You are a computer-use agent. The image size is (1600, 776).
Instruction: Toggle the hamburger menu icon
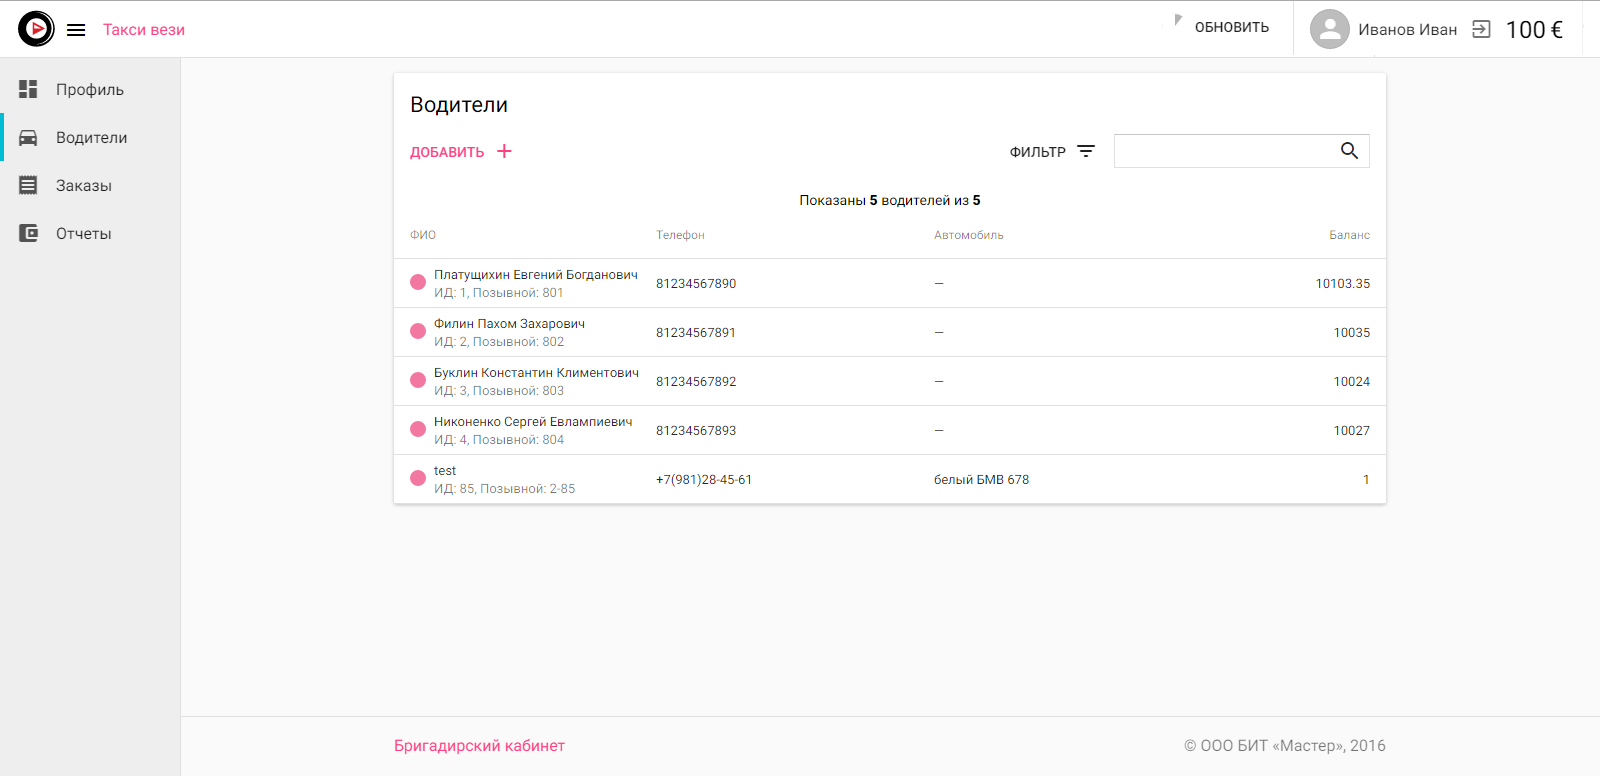pos(76,30)
